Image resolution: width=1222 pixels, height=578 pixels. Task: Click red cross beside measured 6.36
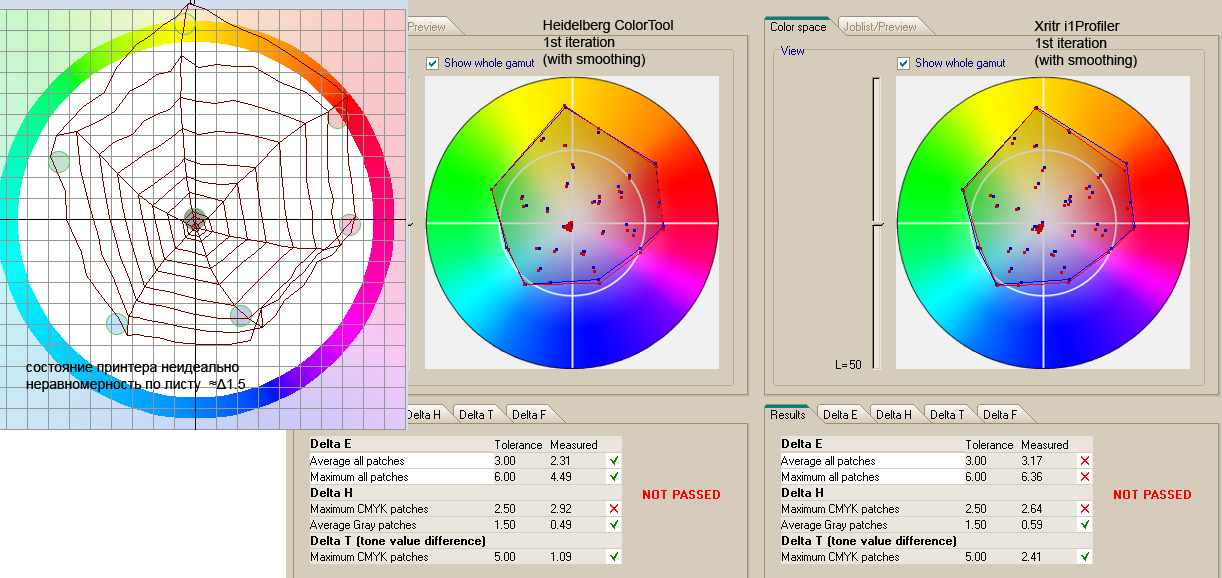pyautogui.click(x=1085, y=477)
